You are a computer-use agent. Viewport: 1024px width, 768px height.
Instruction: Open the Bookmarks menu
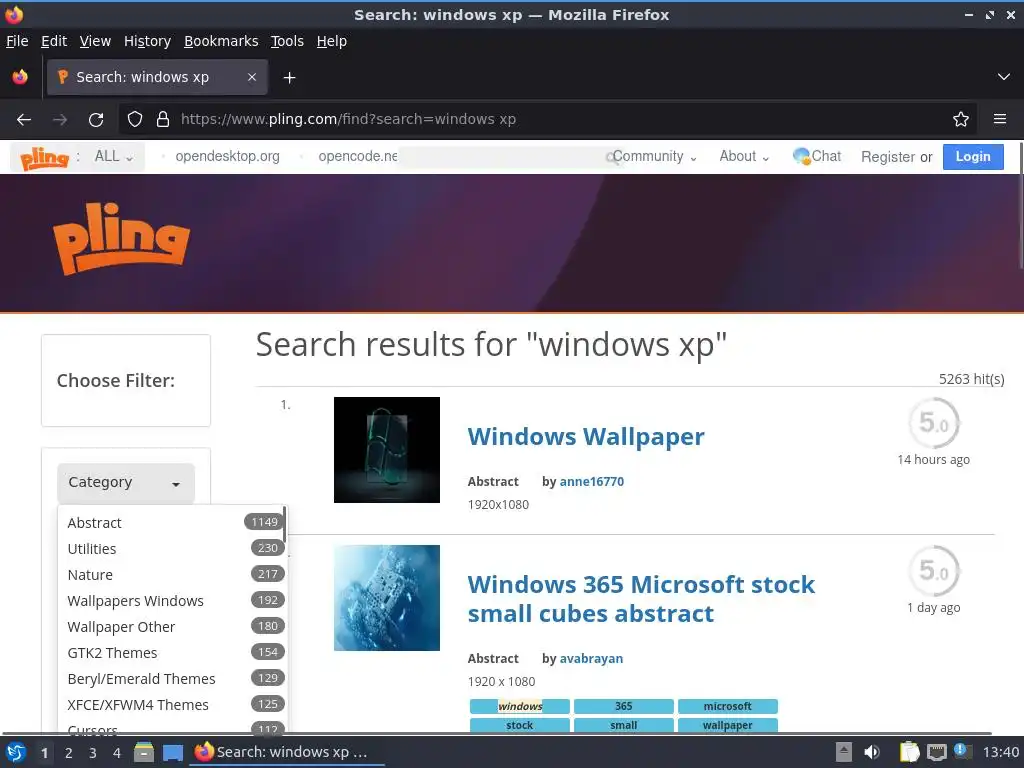pyautogui.click(x=221, y=41)
